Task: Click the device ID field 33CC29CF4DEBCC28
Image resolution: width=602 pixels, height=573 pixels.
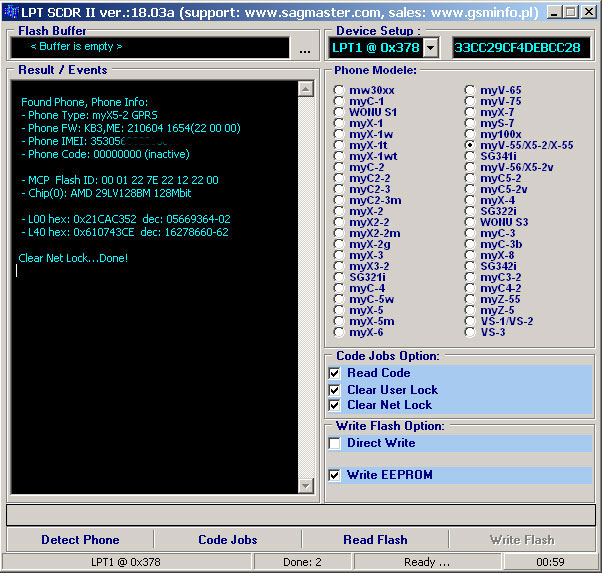Action: 521,48
